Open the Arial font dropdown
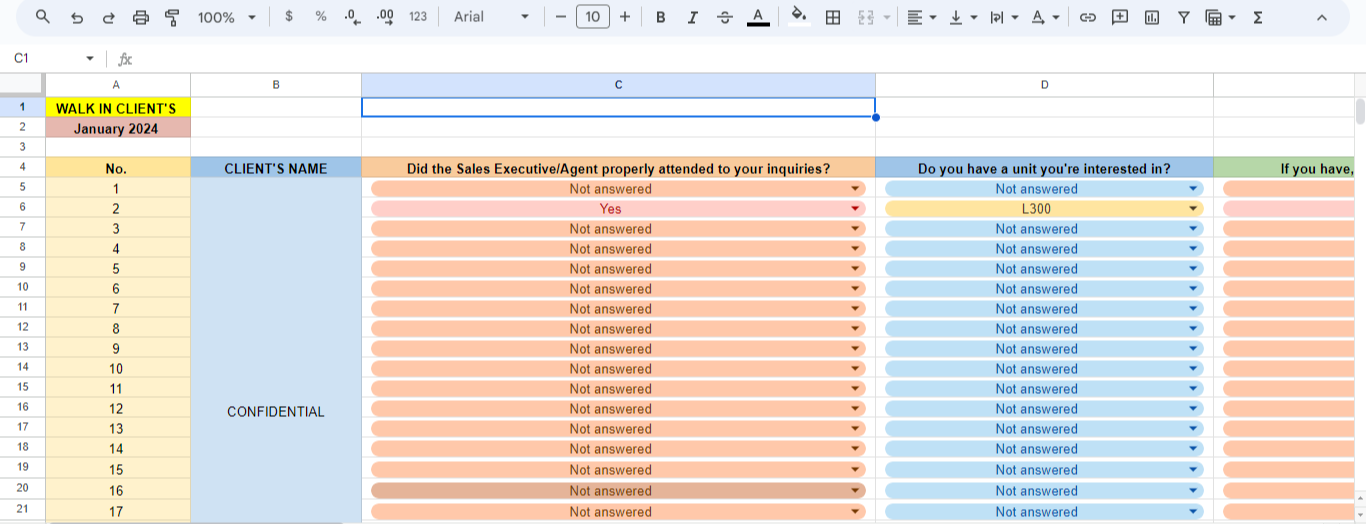1366x524 pixels. 492,17
